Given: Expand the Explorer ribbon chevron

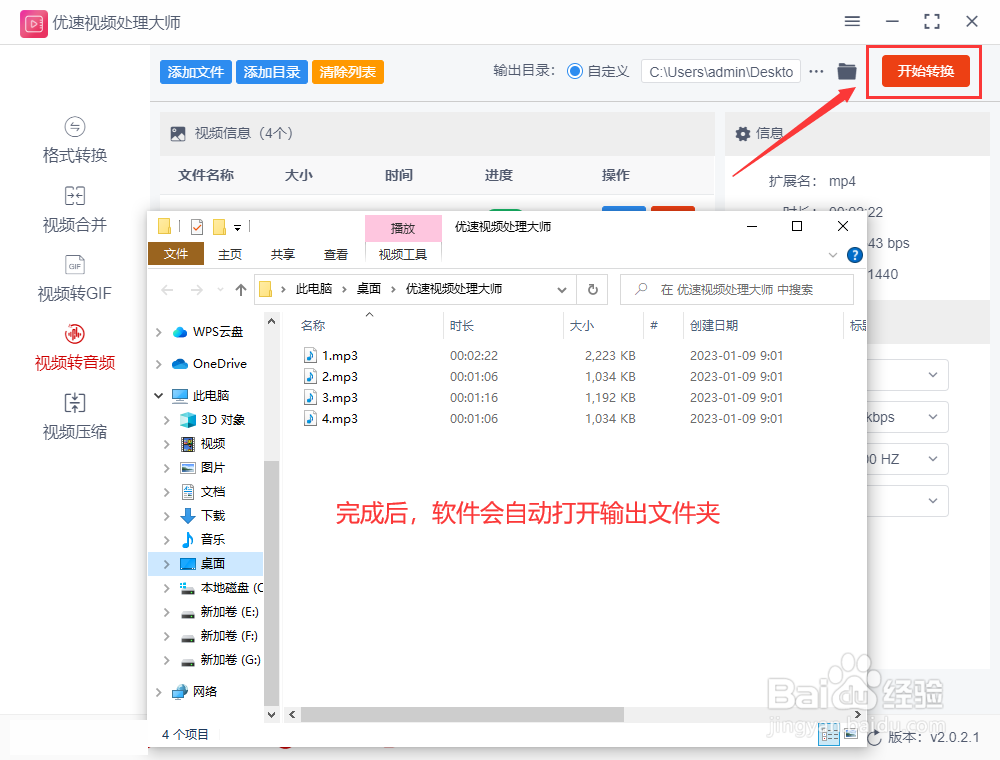Looking at the screenshot, I should (833, 255).
